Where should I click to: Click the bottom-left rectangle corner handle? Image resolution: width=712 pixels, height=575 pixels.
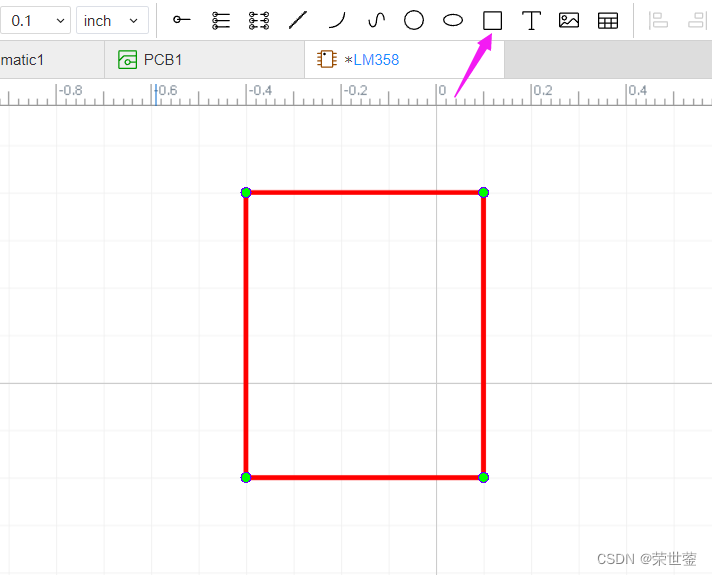pos(246,477)
